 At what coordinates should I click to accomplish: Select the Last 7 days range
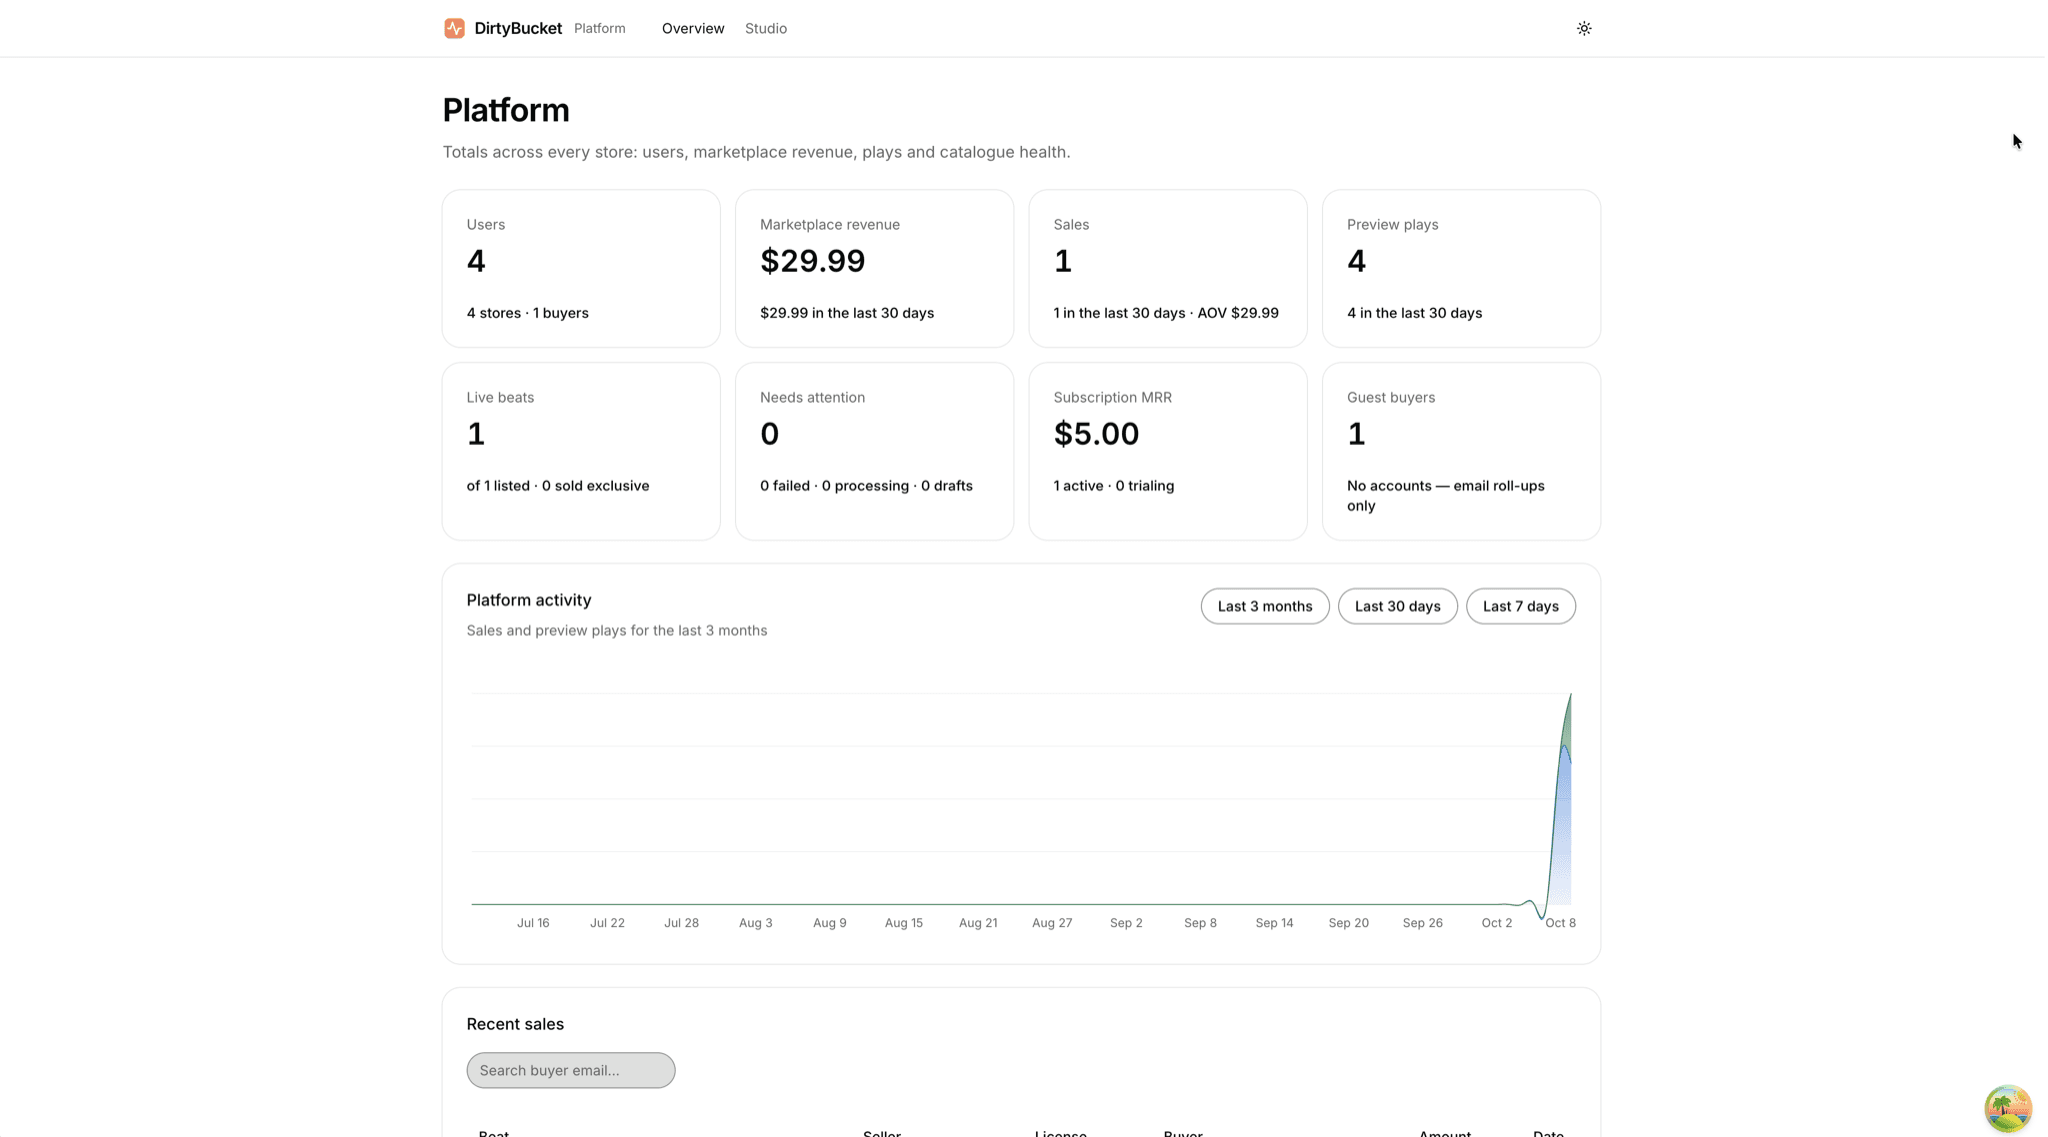pos(1521,606)
